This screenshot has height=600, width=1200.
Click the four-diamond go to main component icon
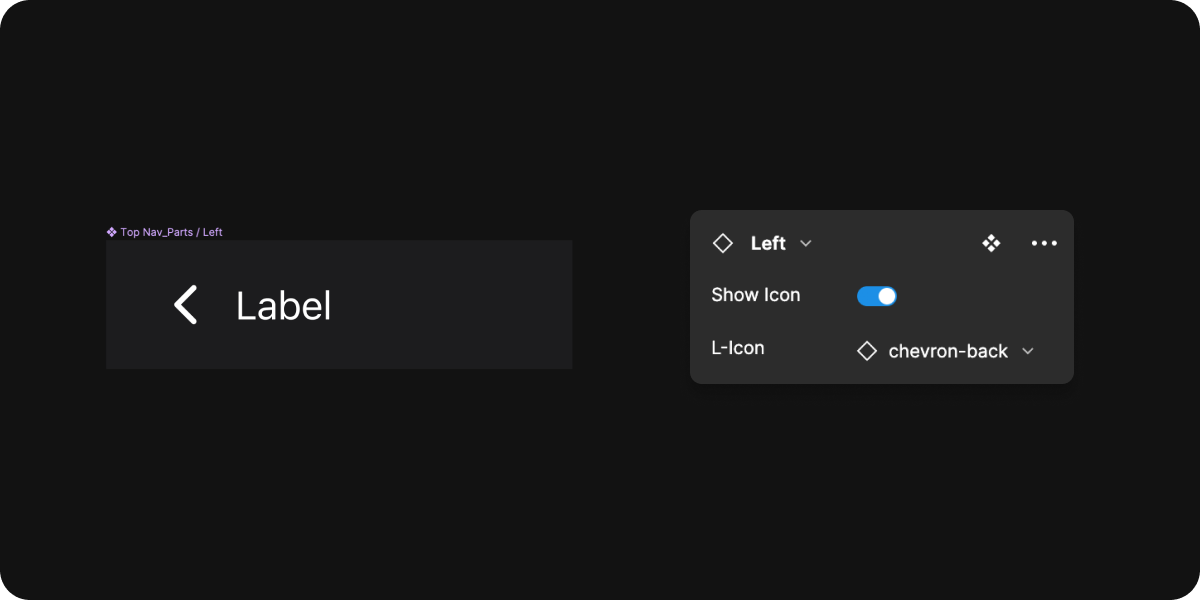pyautogui.click(x=991, y=243)
